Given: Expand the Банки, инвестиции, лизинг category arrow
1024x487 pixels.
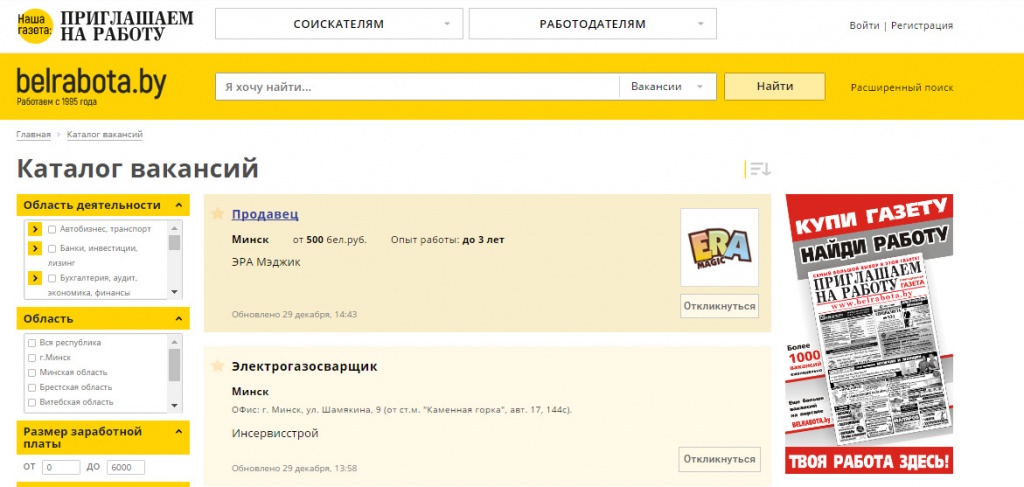Looking at the screenshot, I should 35,249.
